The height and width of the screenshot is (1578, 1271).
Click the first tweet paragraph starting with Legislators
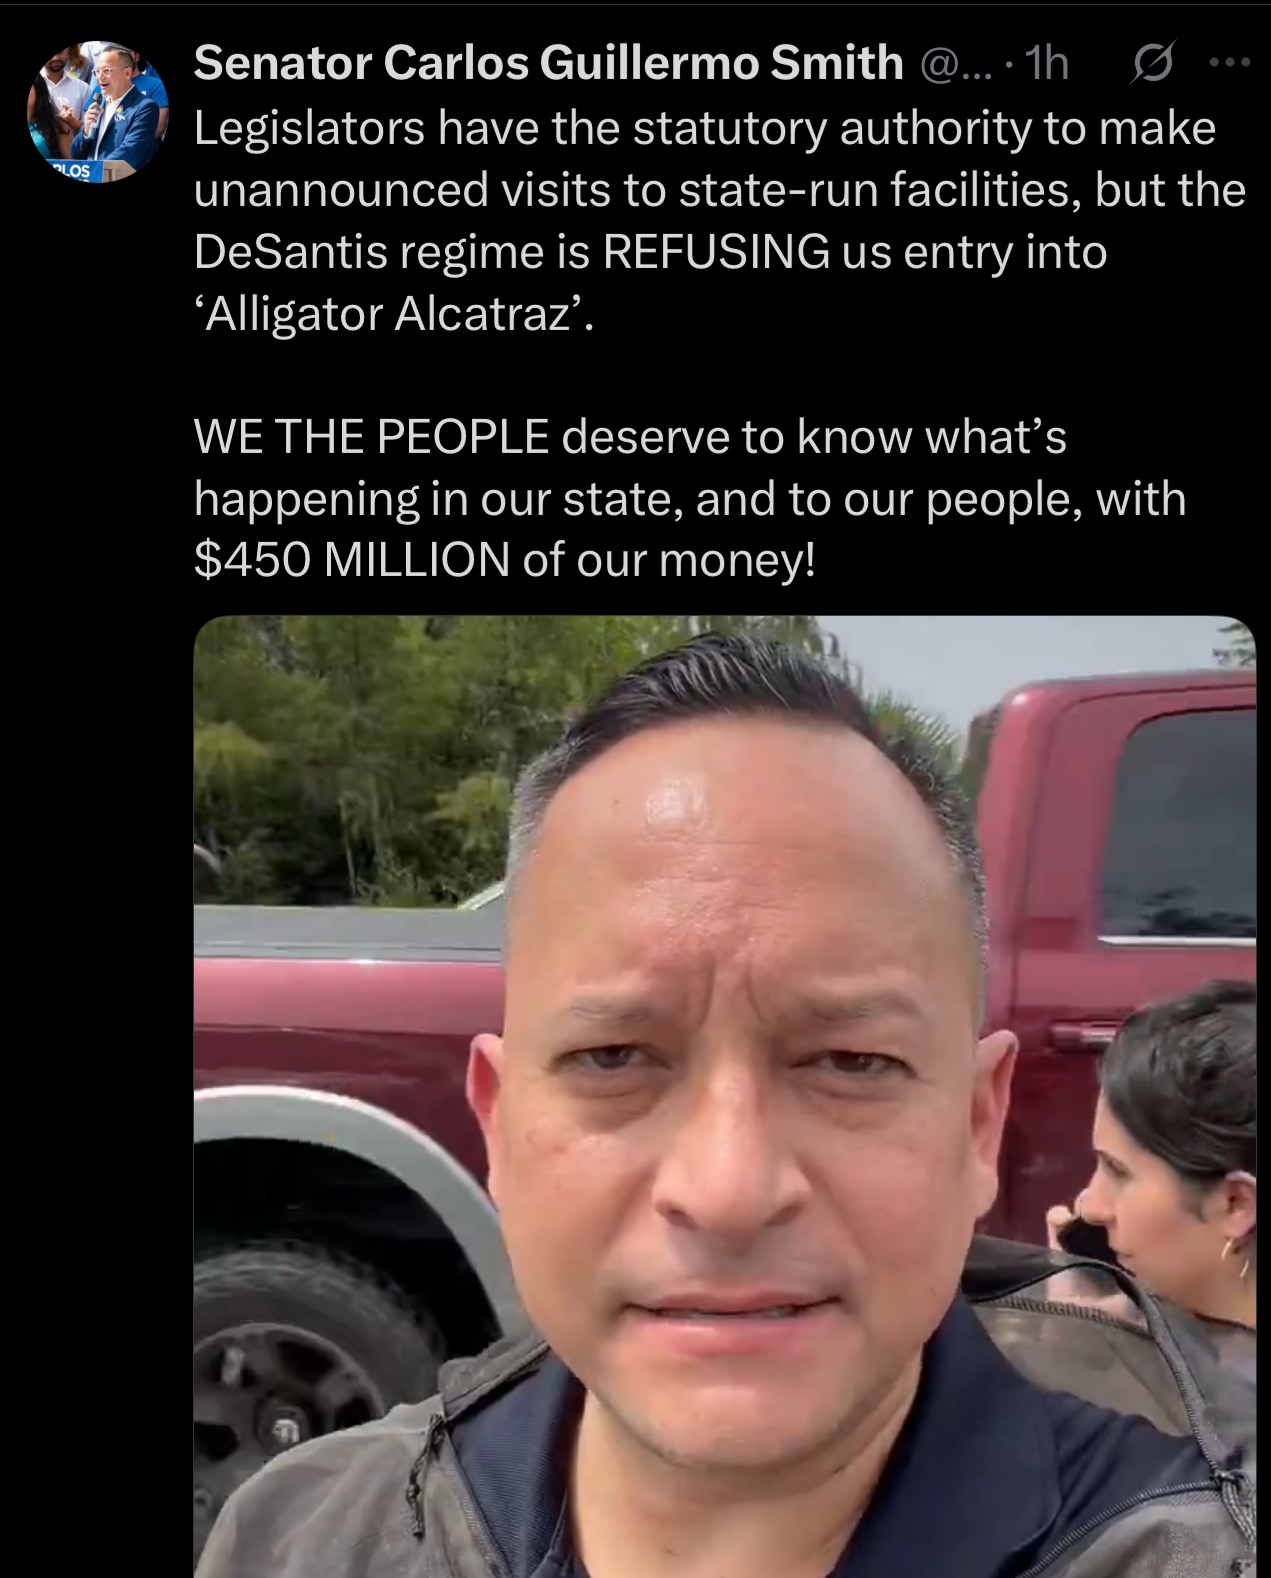(x=720, y=220)
